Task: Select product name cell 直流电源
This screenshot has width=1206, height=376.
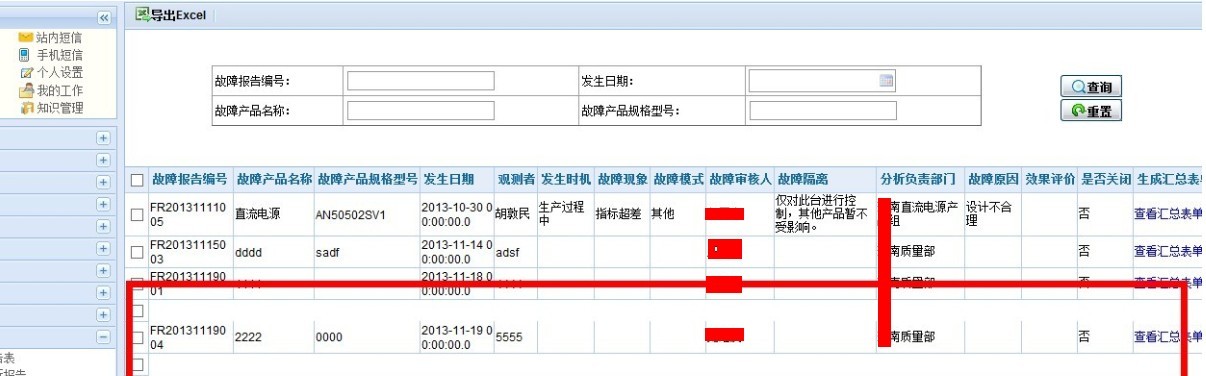Action: tap(259, 214)
